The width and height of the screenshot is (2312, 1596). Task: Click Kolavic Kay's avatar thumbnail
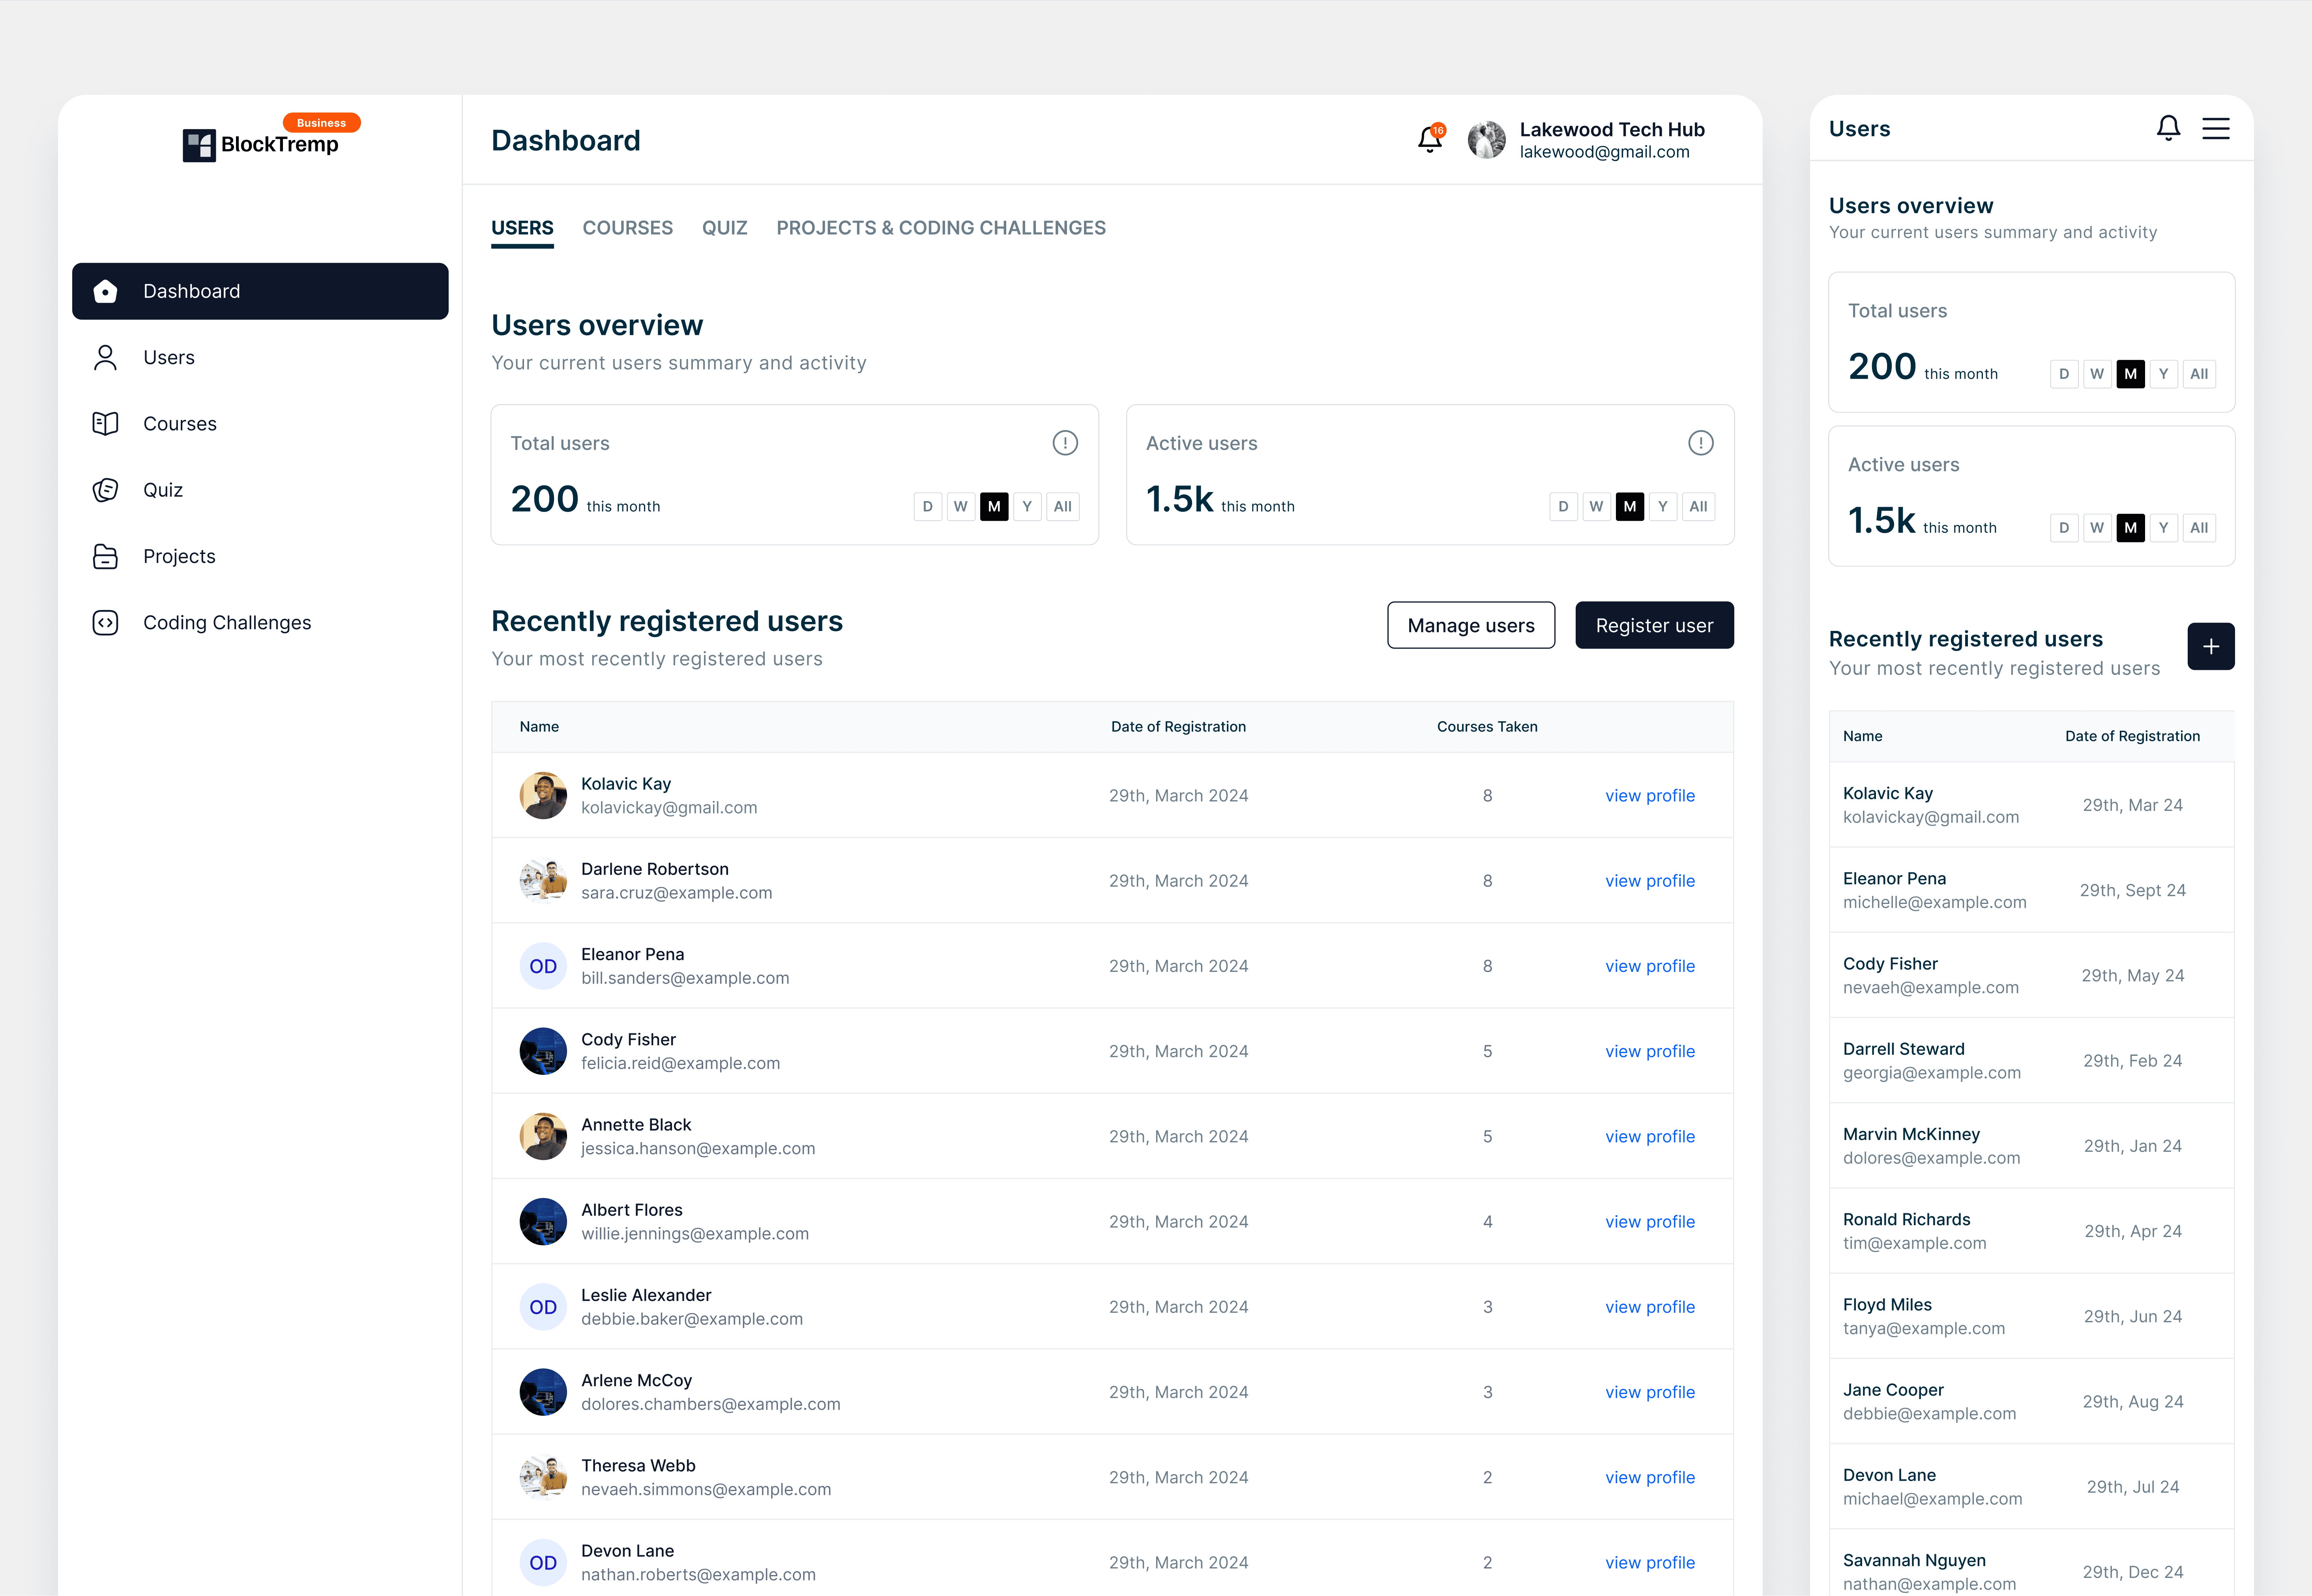543,795
